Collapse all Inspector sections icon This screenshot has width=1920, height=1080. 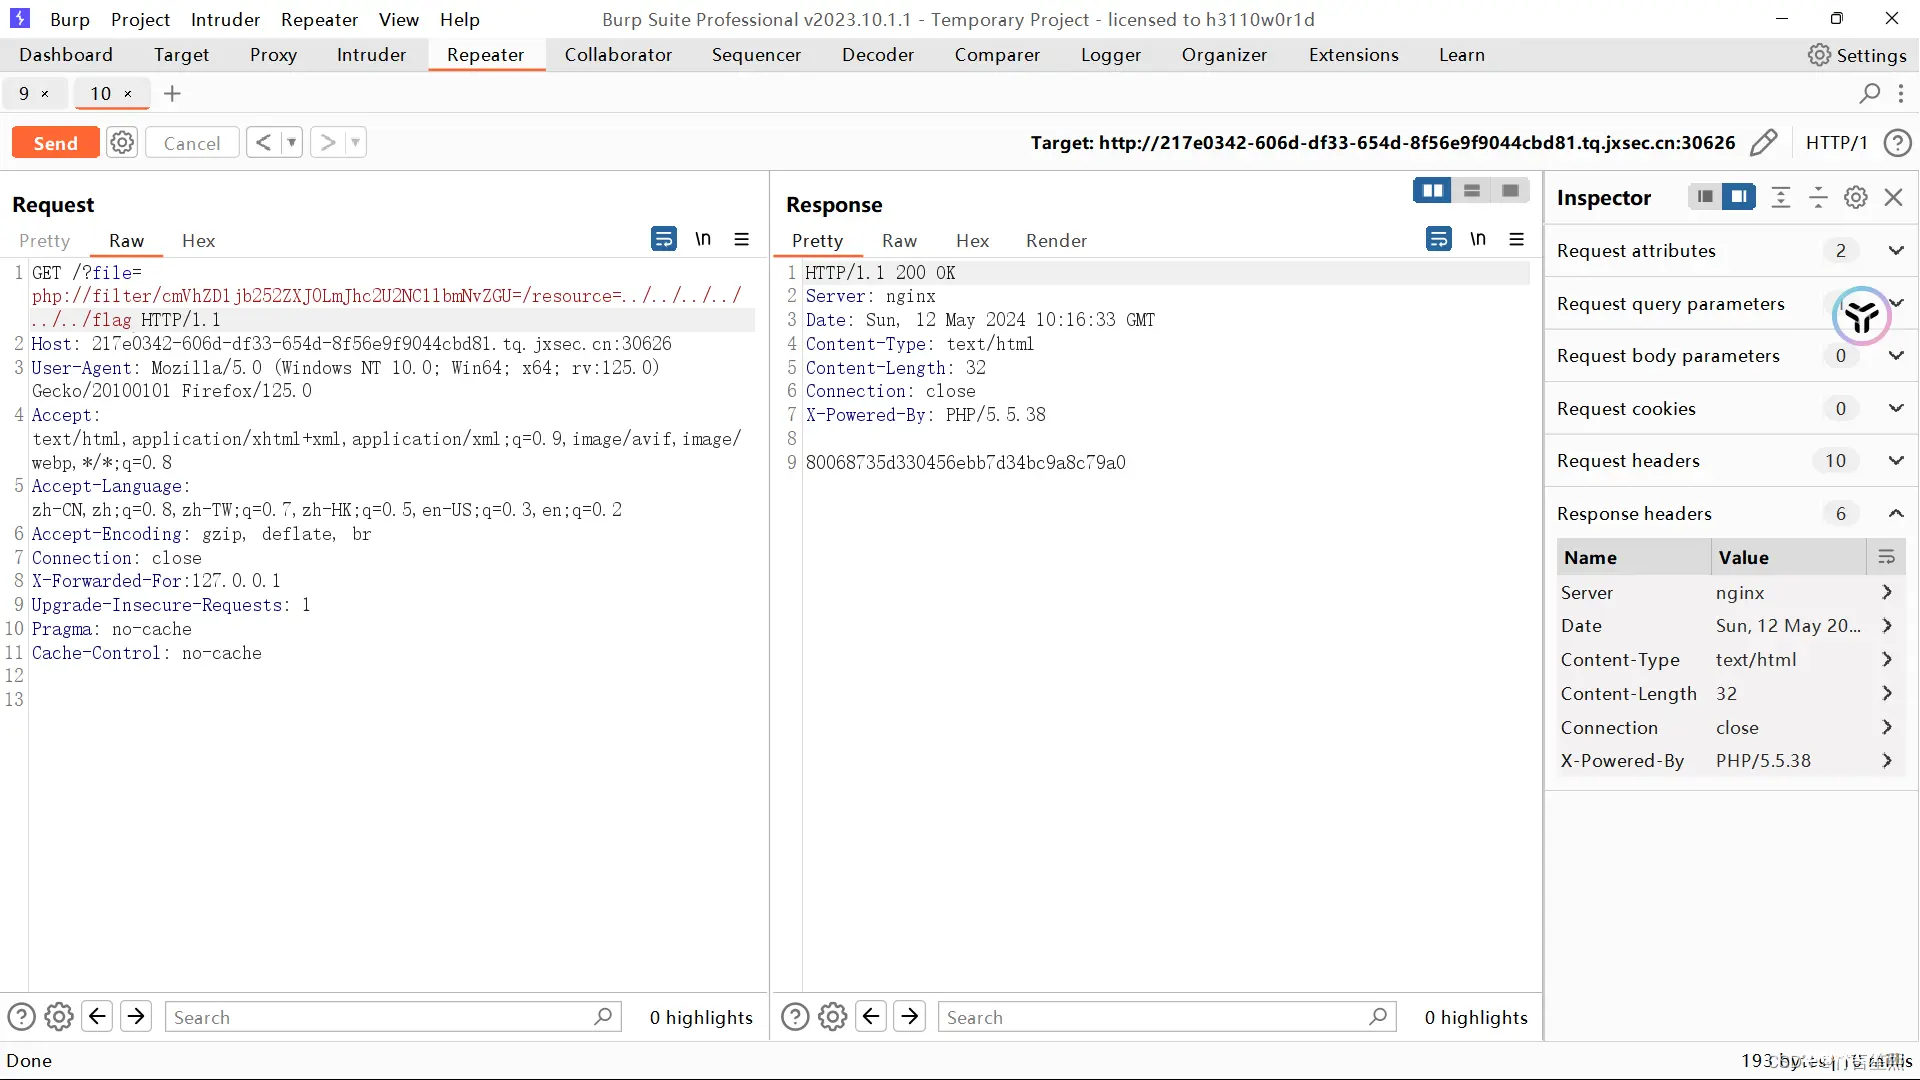1818,197
